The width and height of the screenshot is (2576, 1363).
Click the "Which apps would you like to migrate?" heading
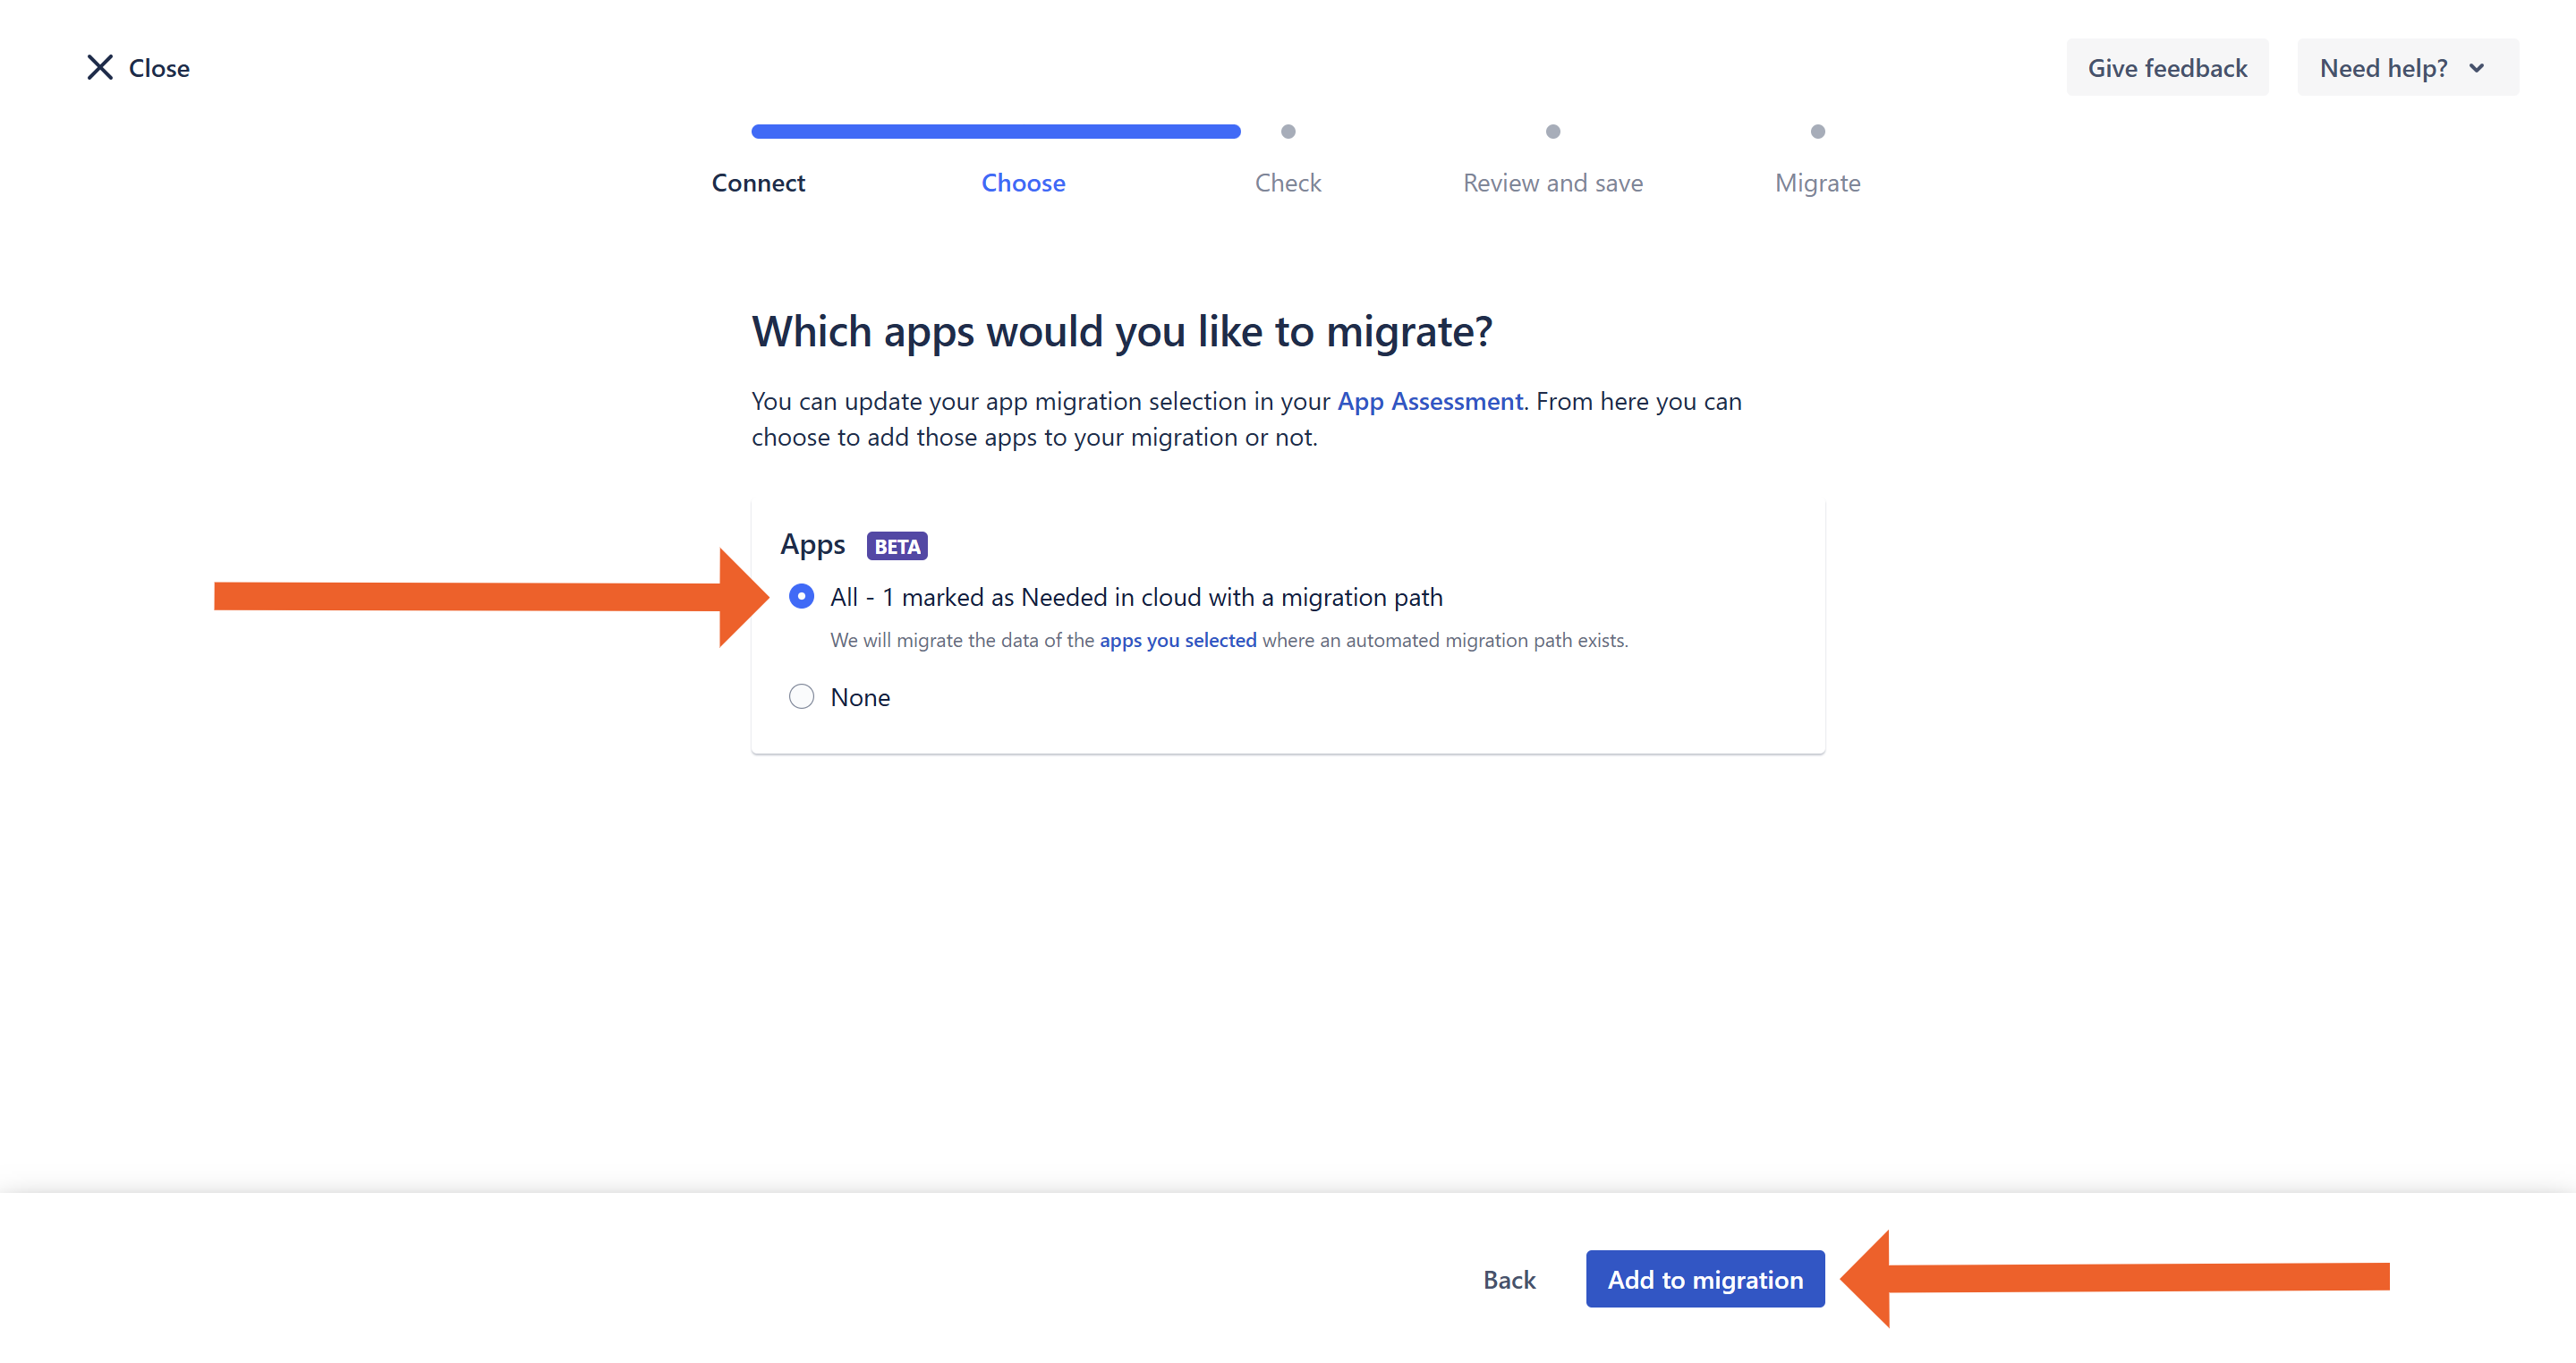pos(1121,331)
